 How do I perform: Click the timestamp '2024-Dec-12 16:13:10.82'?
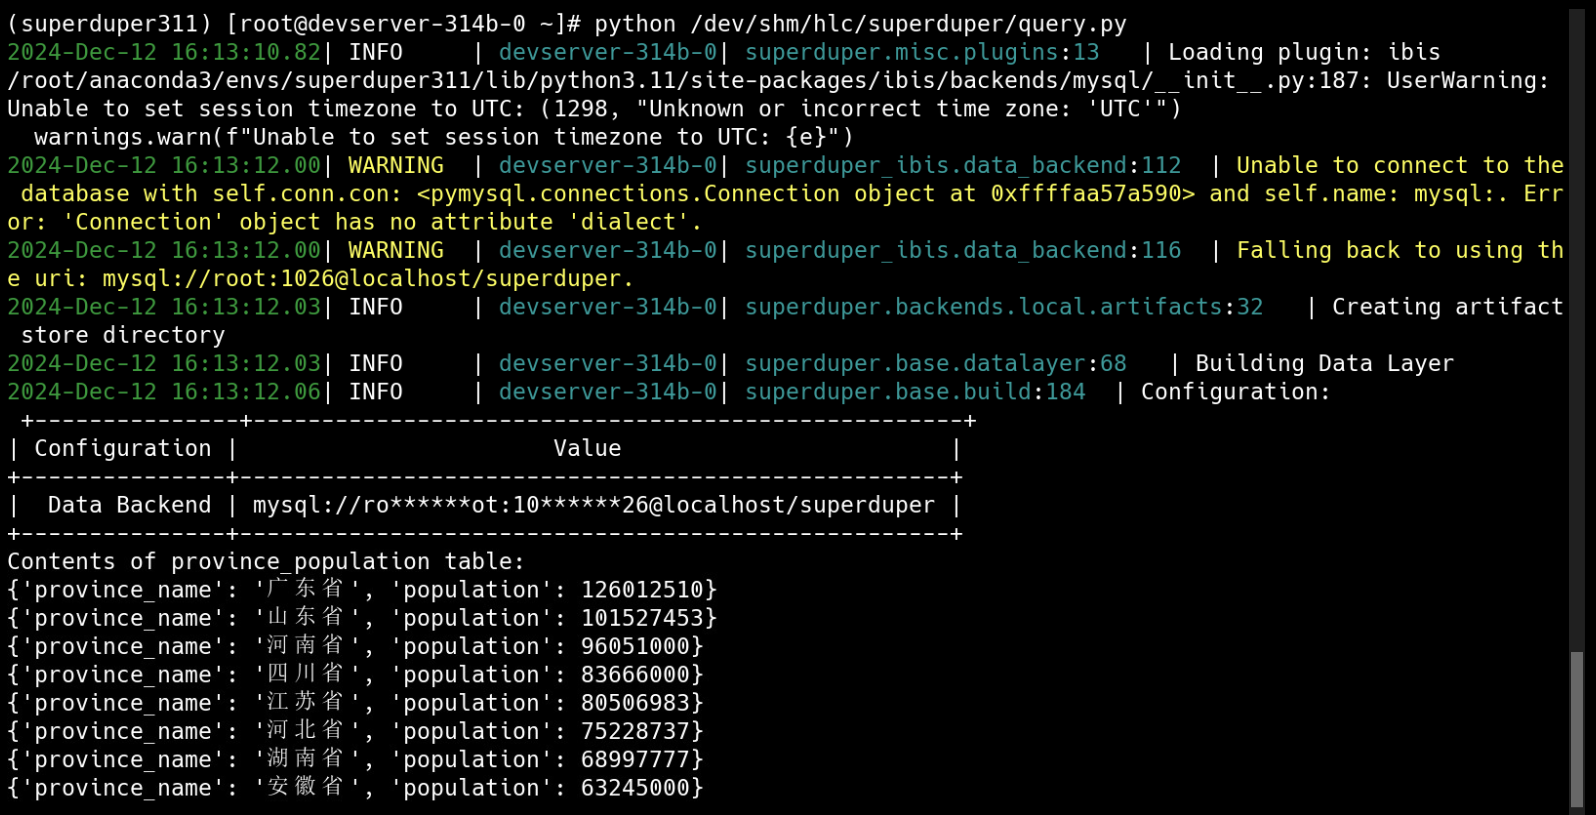[164, 52]
